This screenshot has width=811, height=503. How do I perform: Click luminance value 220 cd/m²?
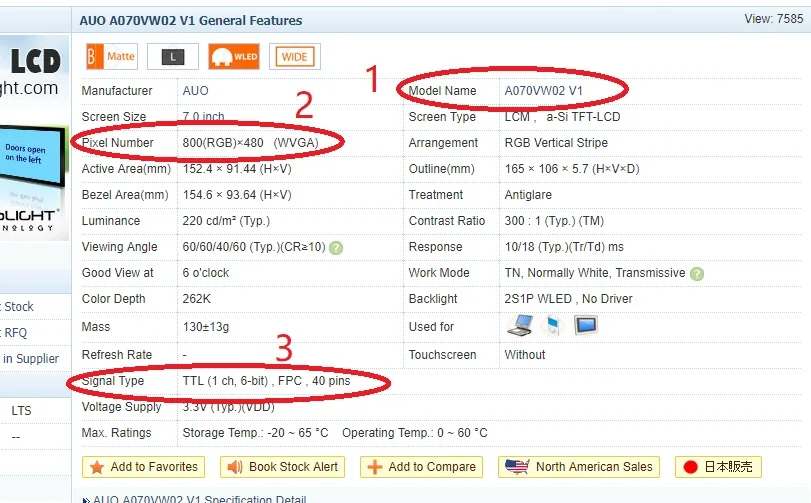tap(226, 221)
